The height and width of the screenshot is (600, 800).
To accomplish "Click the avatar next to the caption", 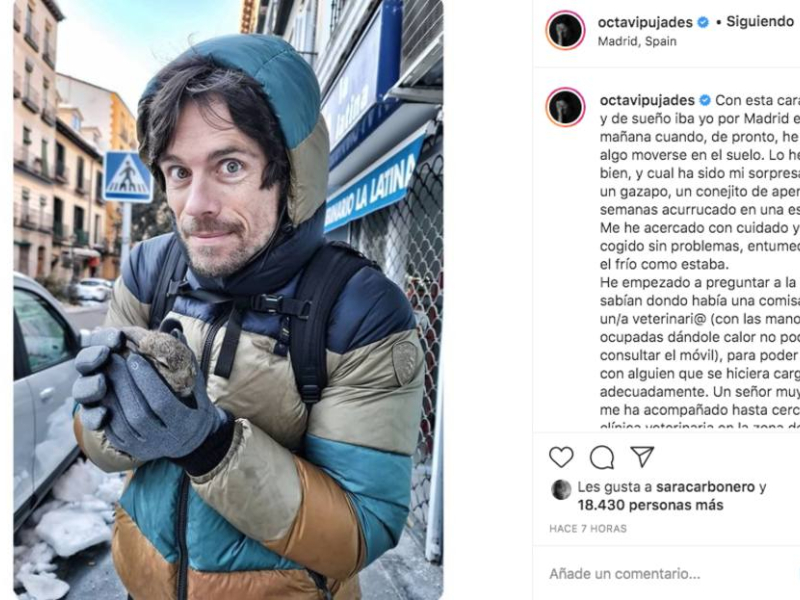I will point(565,107).
